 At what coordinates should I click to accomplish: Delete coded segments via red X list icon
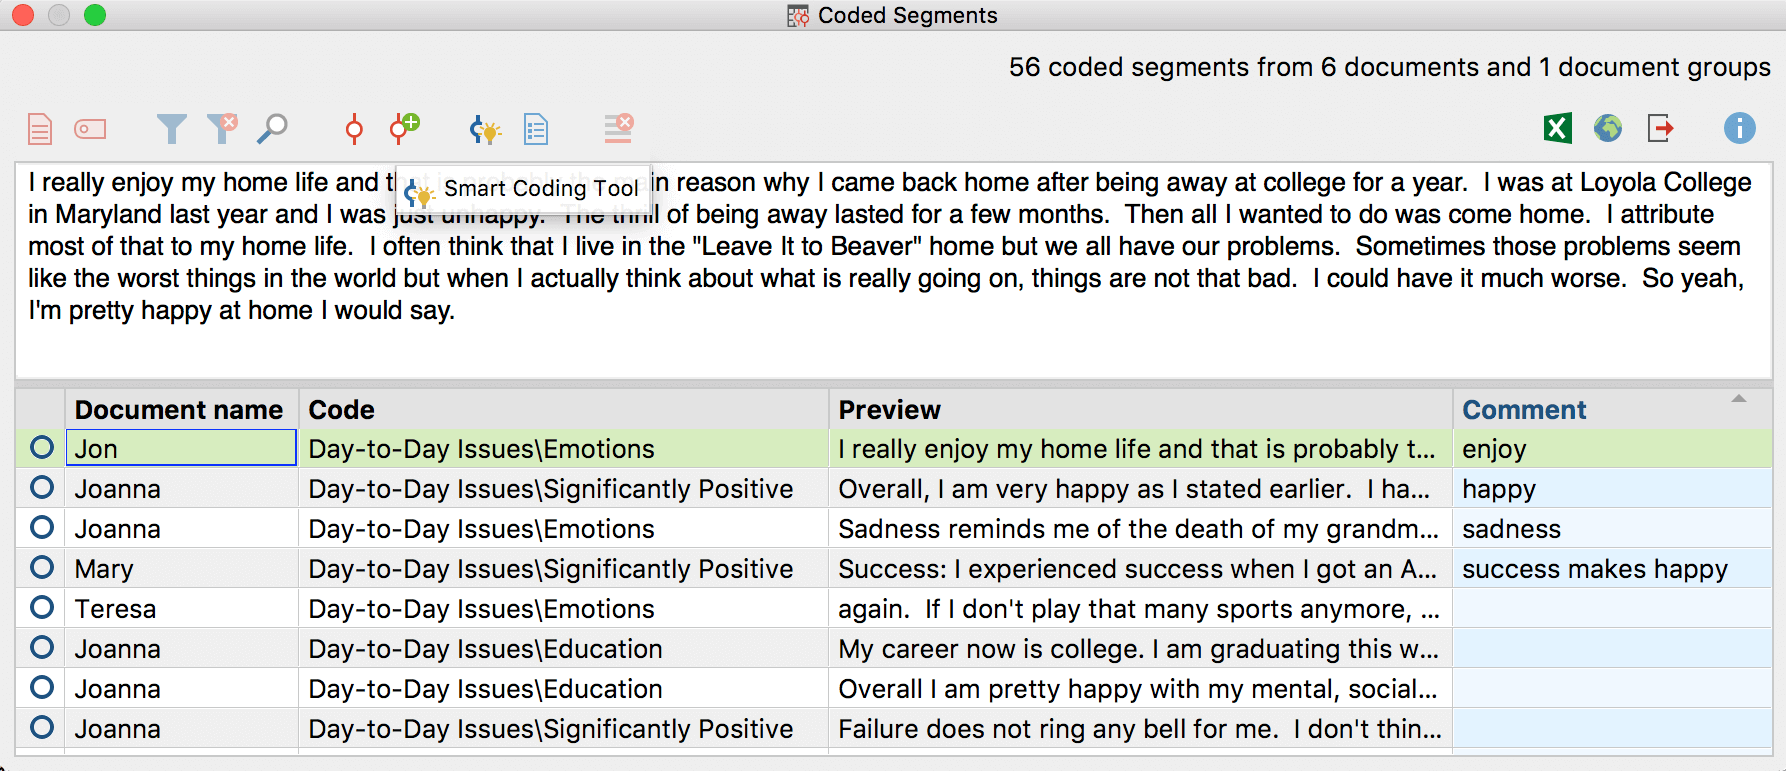point(619,128)
